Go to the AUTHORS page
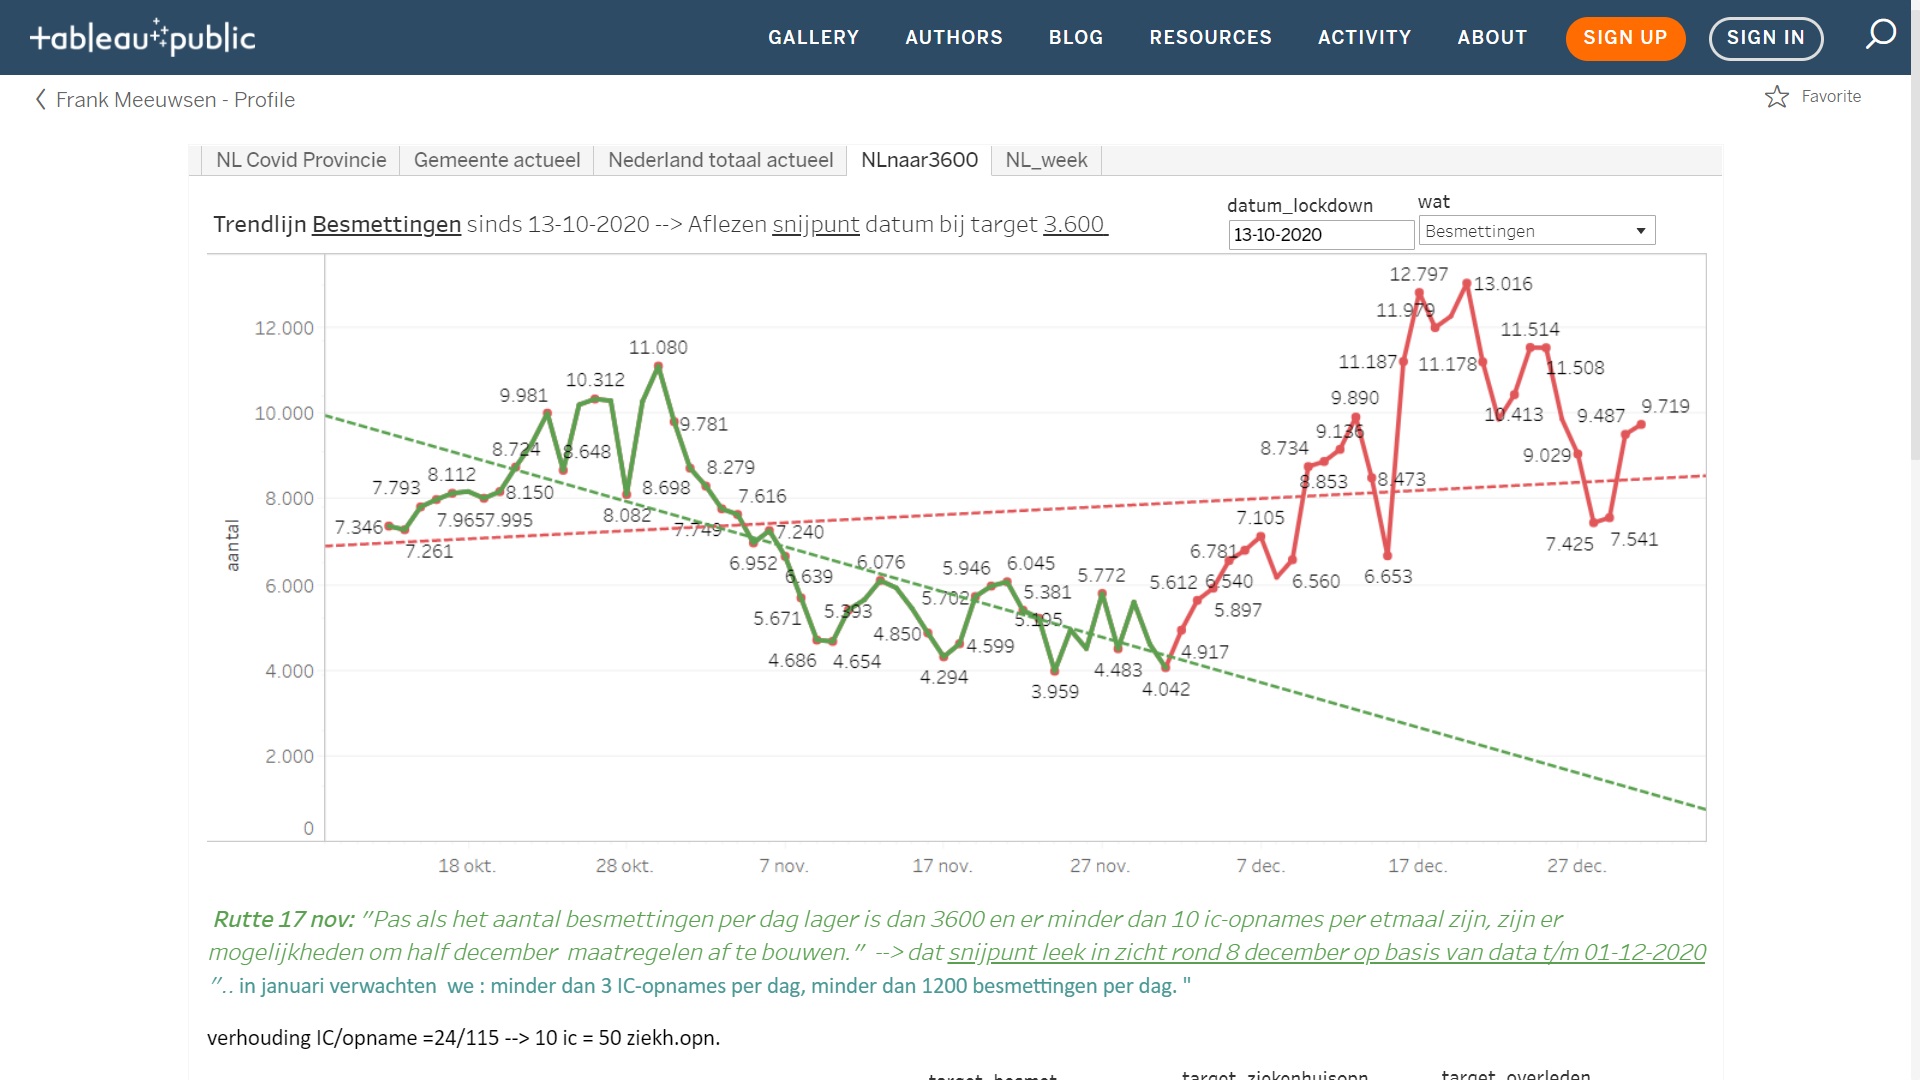 click(x=953, y=38)
